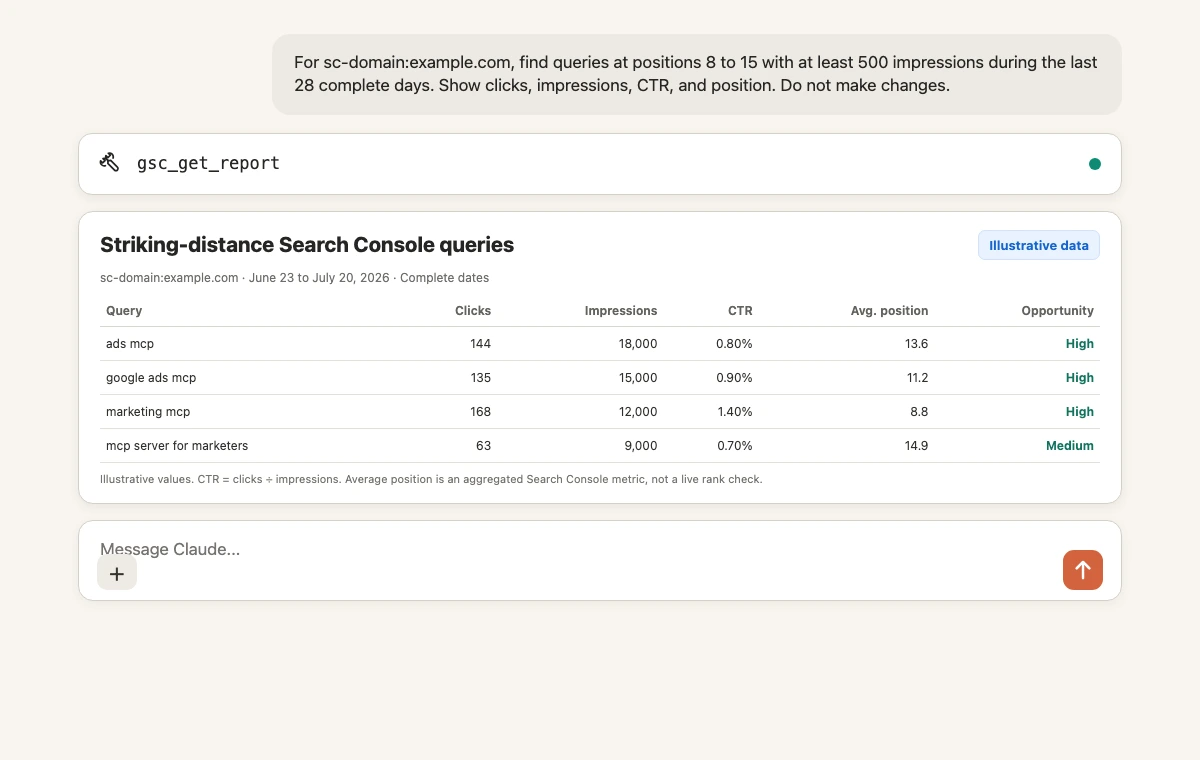Select 'mcp server for marketers' query cell
The image size is (1200, 760).
coord(177,446)
